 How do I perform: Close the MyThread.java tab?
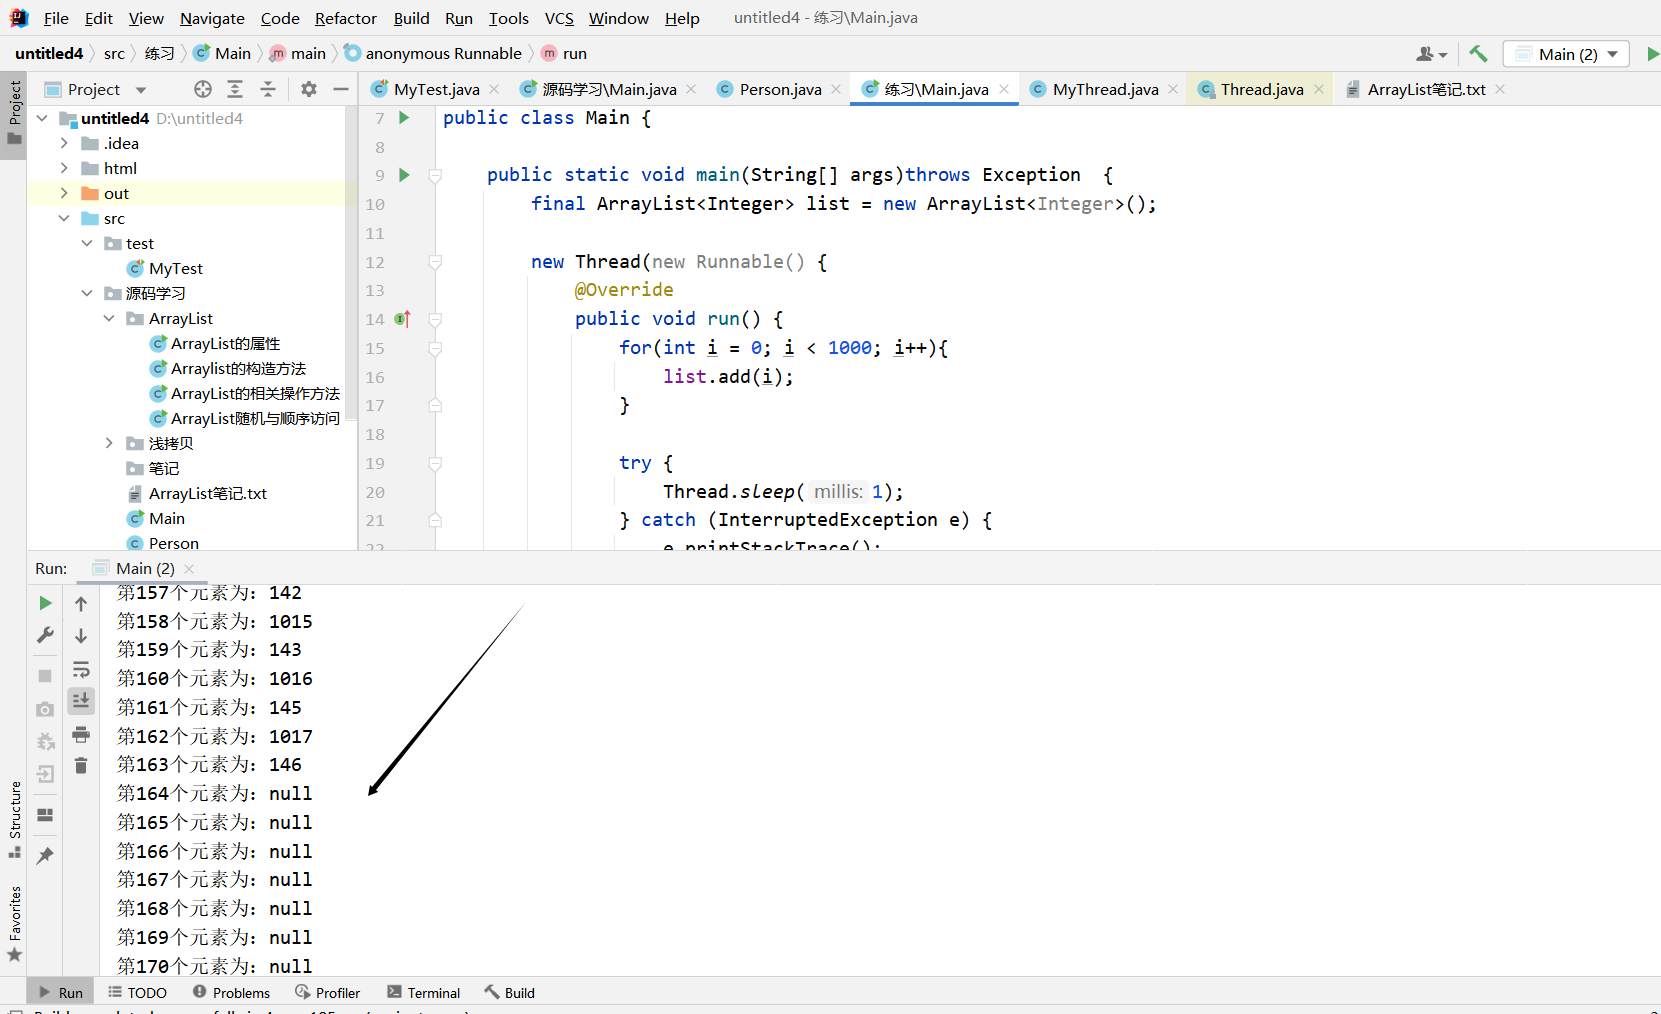1173,89
